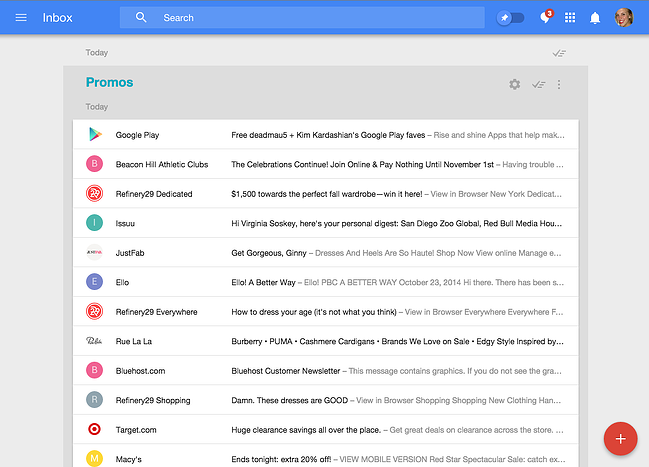Click the Macy's yellow avatar
649x467 pixels.
94,458
